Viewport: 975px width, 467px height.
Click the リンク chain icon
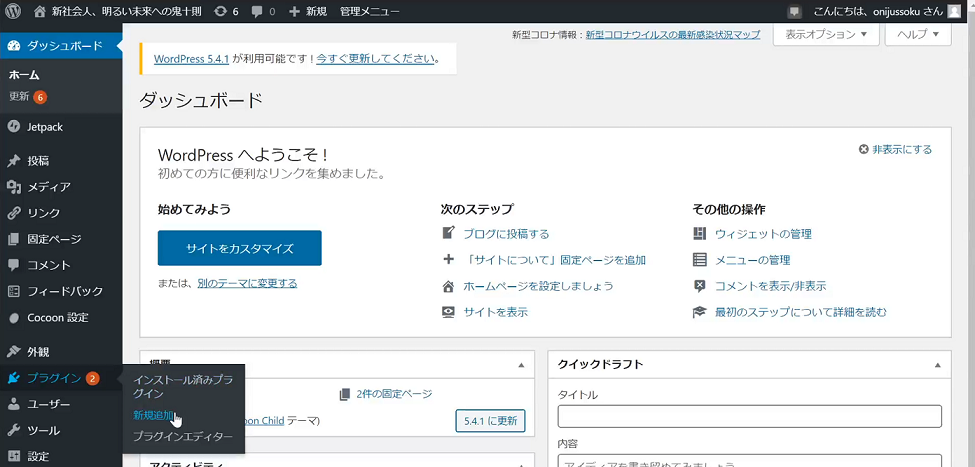click(x=14, y=213)
